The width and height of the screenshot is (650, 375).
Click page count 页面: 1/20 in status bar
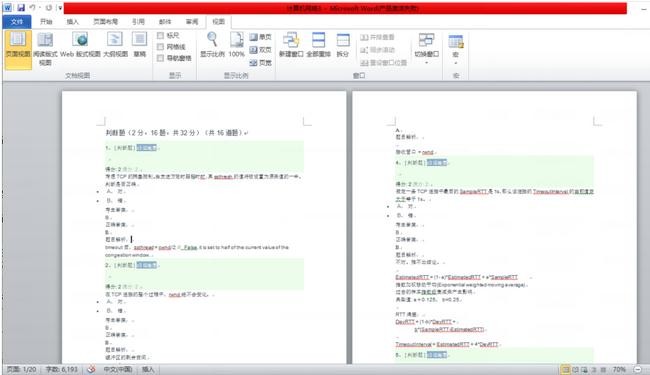coord(21,369)
